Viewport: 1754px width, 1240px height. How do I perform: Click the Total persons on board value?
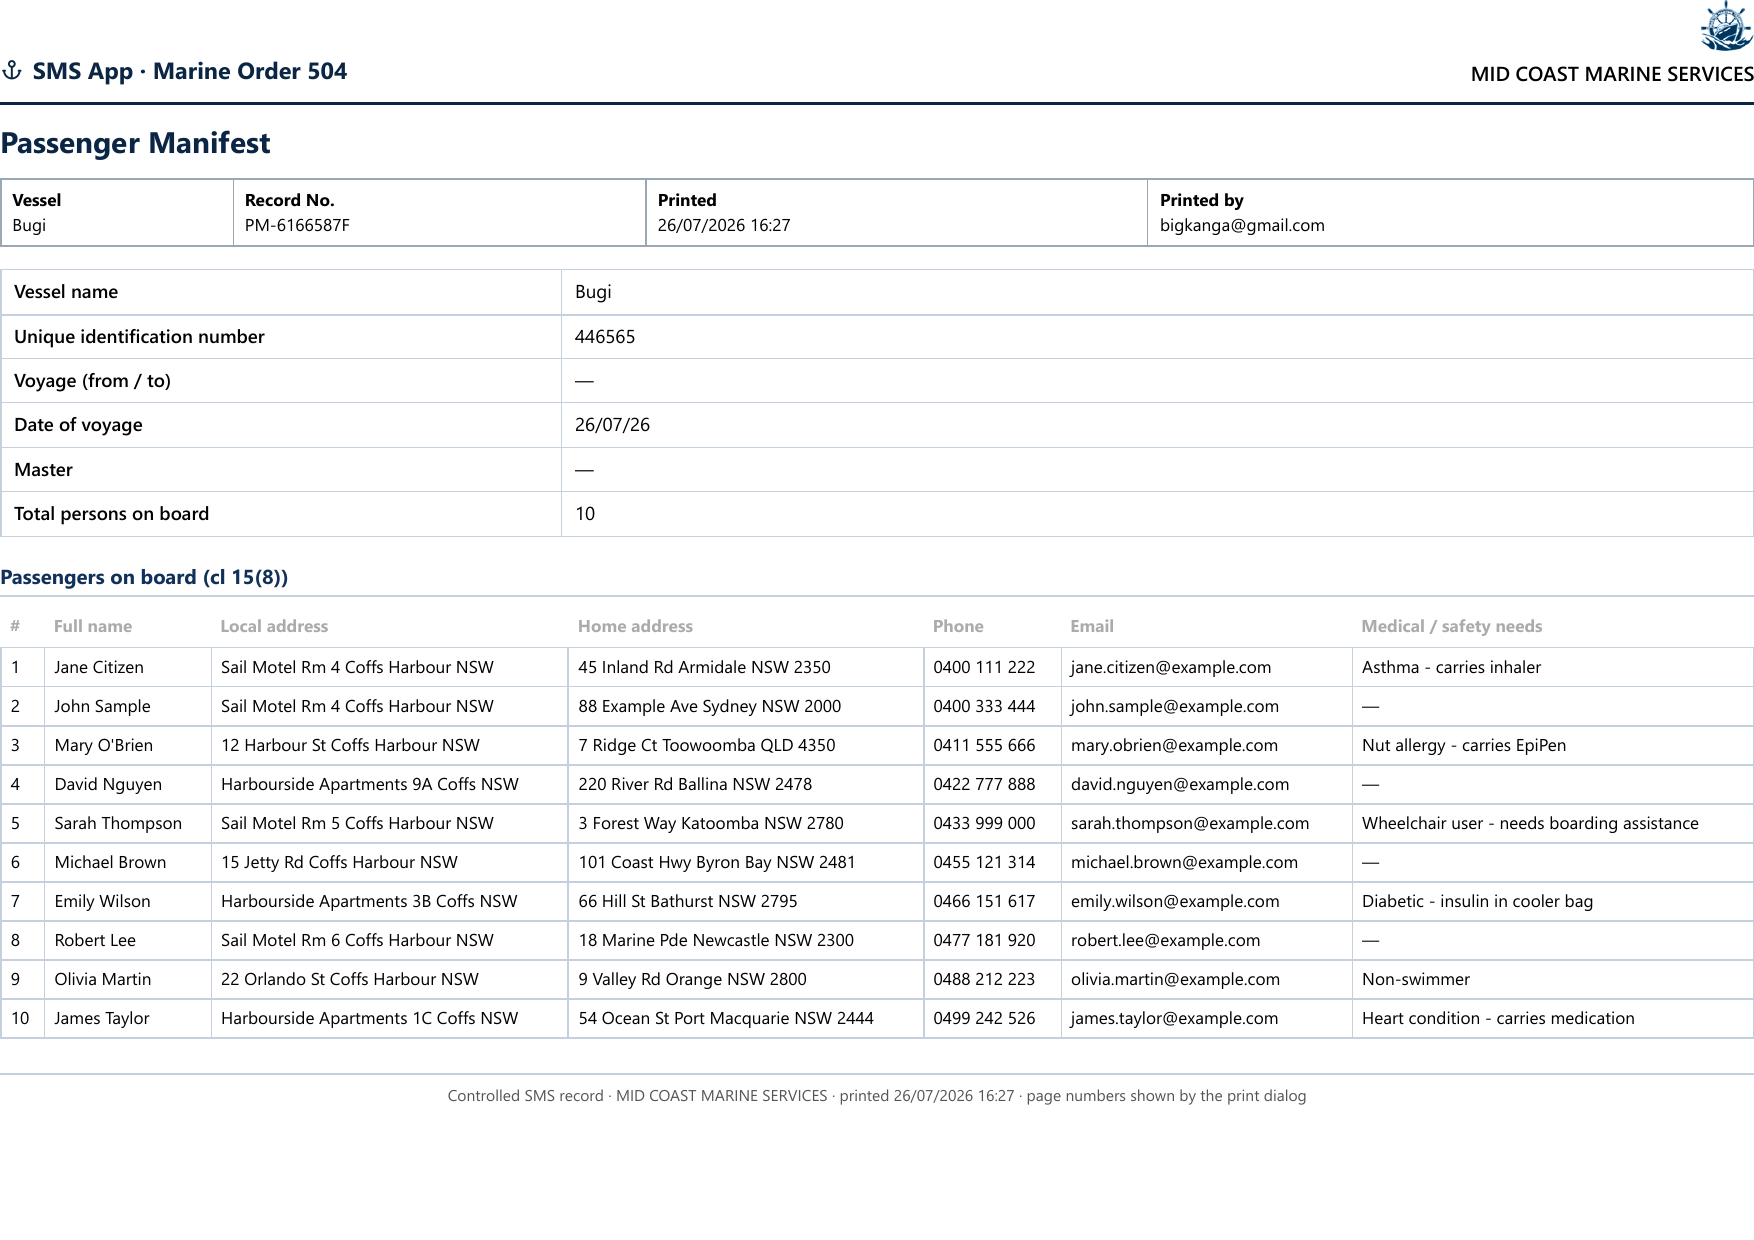[585, 514]
